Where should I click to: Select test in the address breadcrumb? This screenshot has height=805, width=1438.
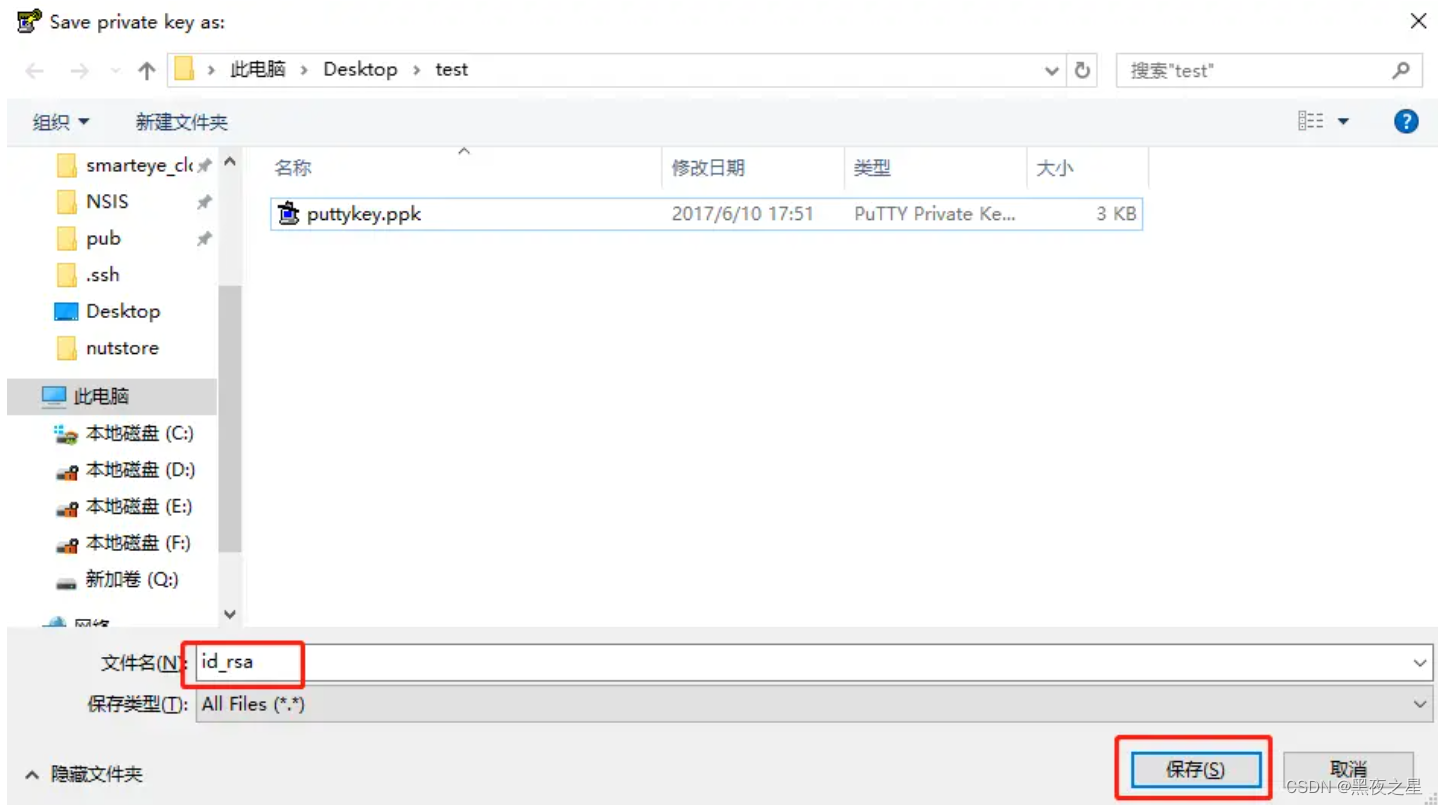pos(451,69)
